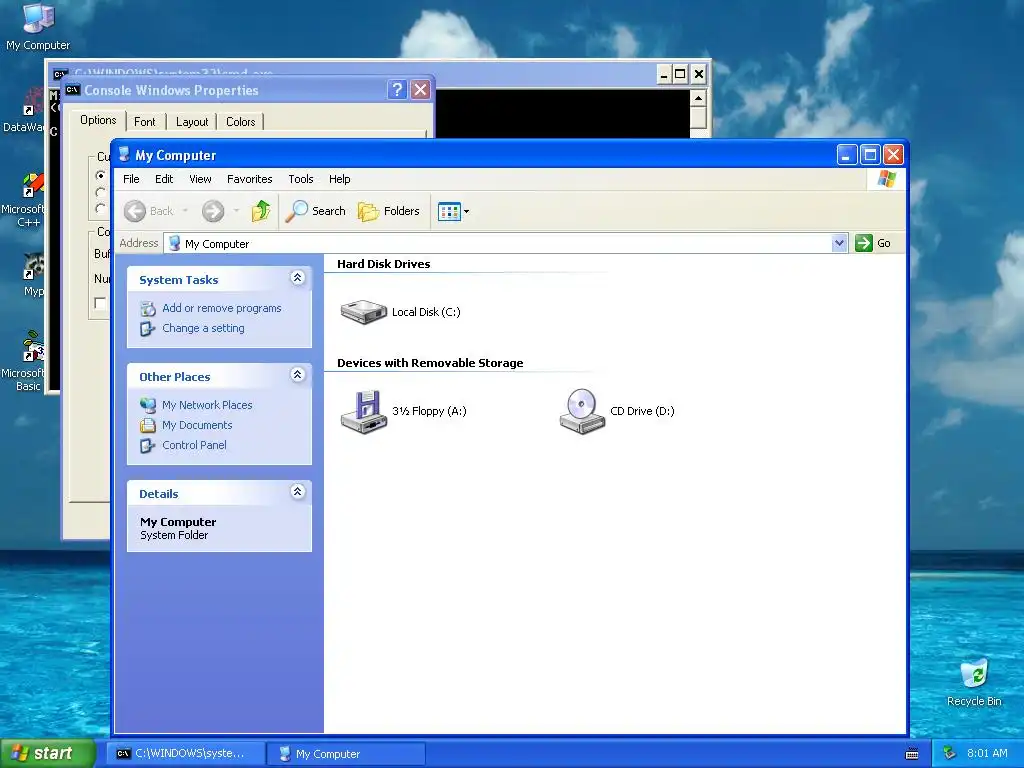Toggle the checkbox in Console Properties options

pos(100,303)
